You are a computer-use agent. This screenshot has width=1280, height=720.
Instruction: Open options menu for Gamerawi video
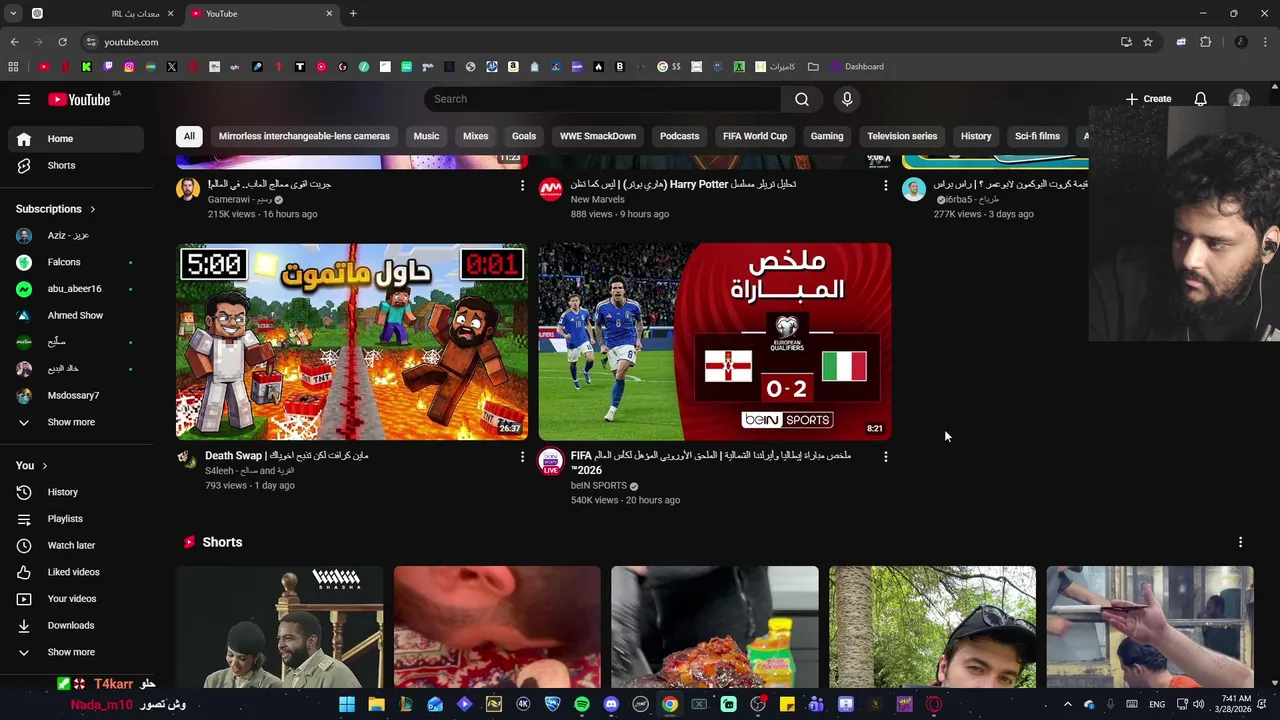[x=522, y=185]
